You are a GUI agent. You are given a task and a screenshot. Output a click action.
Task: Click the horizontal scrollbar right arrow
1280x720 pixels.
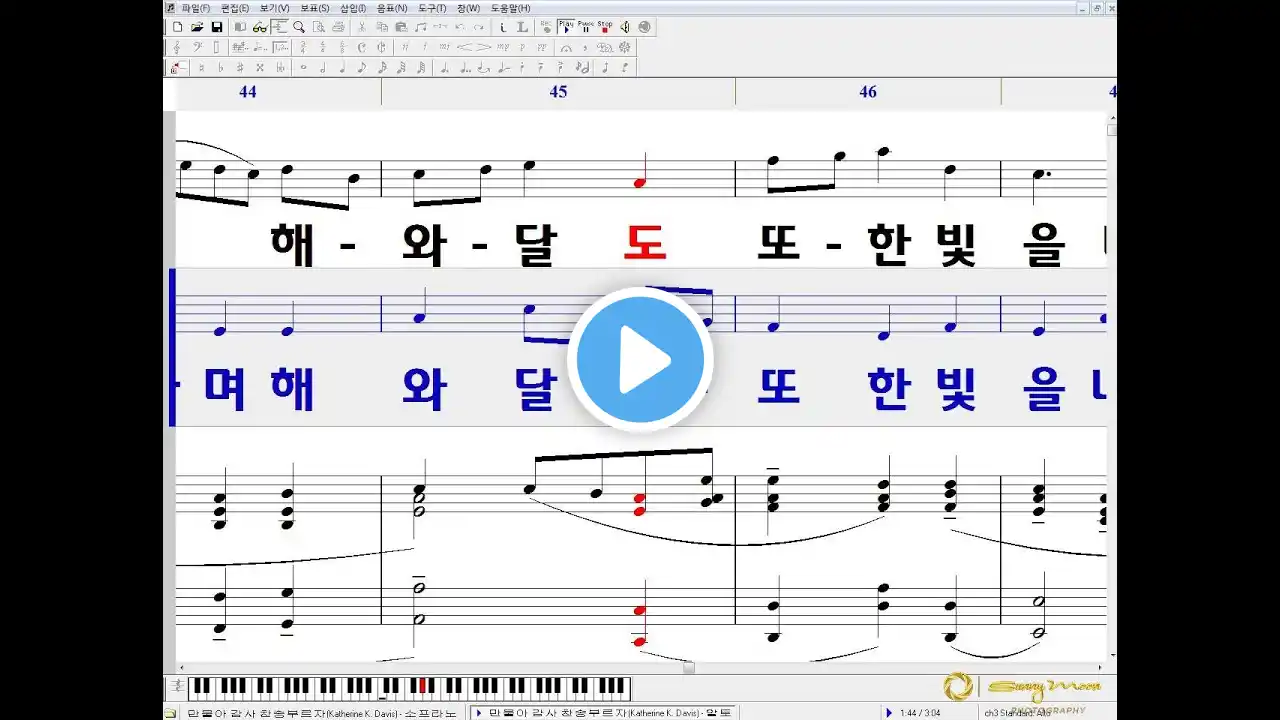point(1101,667)
